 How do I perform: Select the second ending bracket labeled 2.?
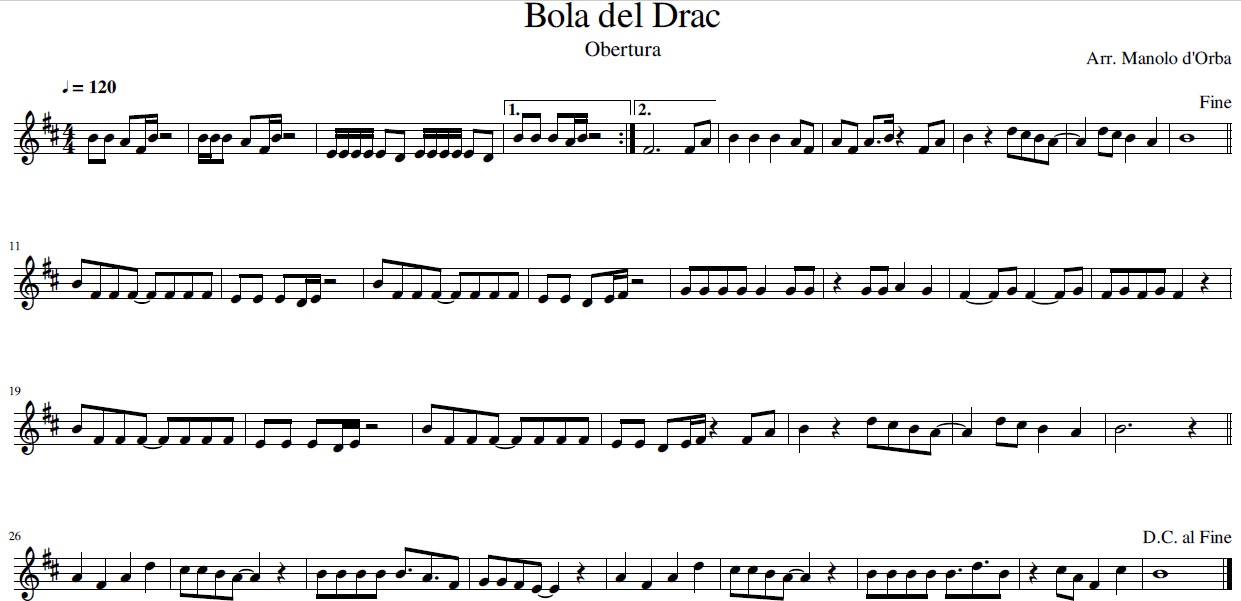tap(675, 108)
